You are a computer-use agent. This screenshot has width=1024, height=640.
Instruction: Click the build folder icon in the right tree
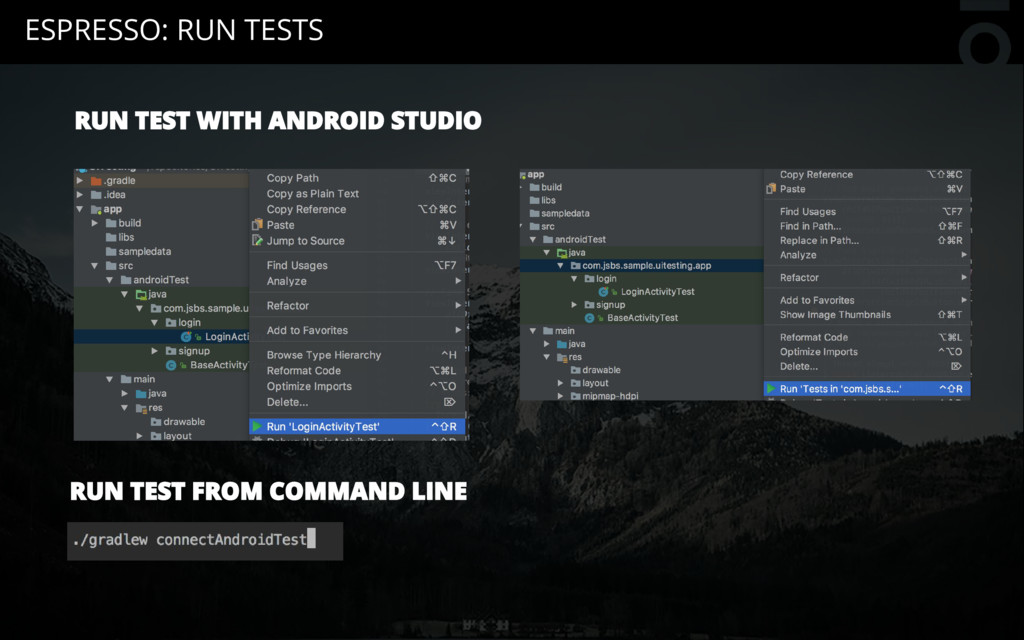coord(535,187)
